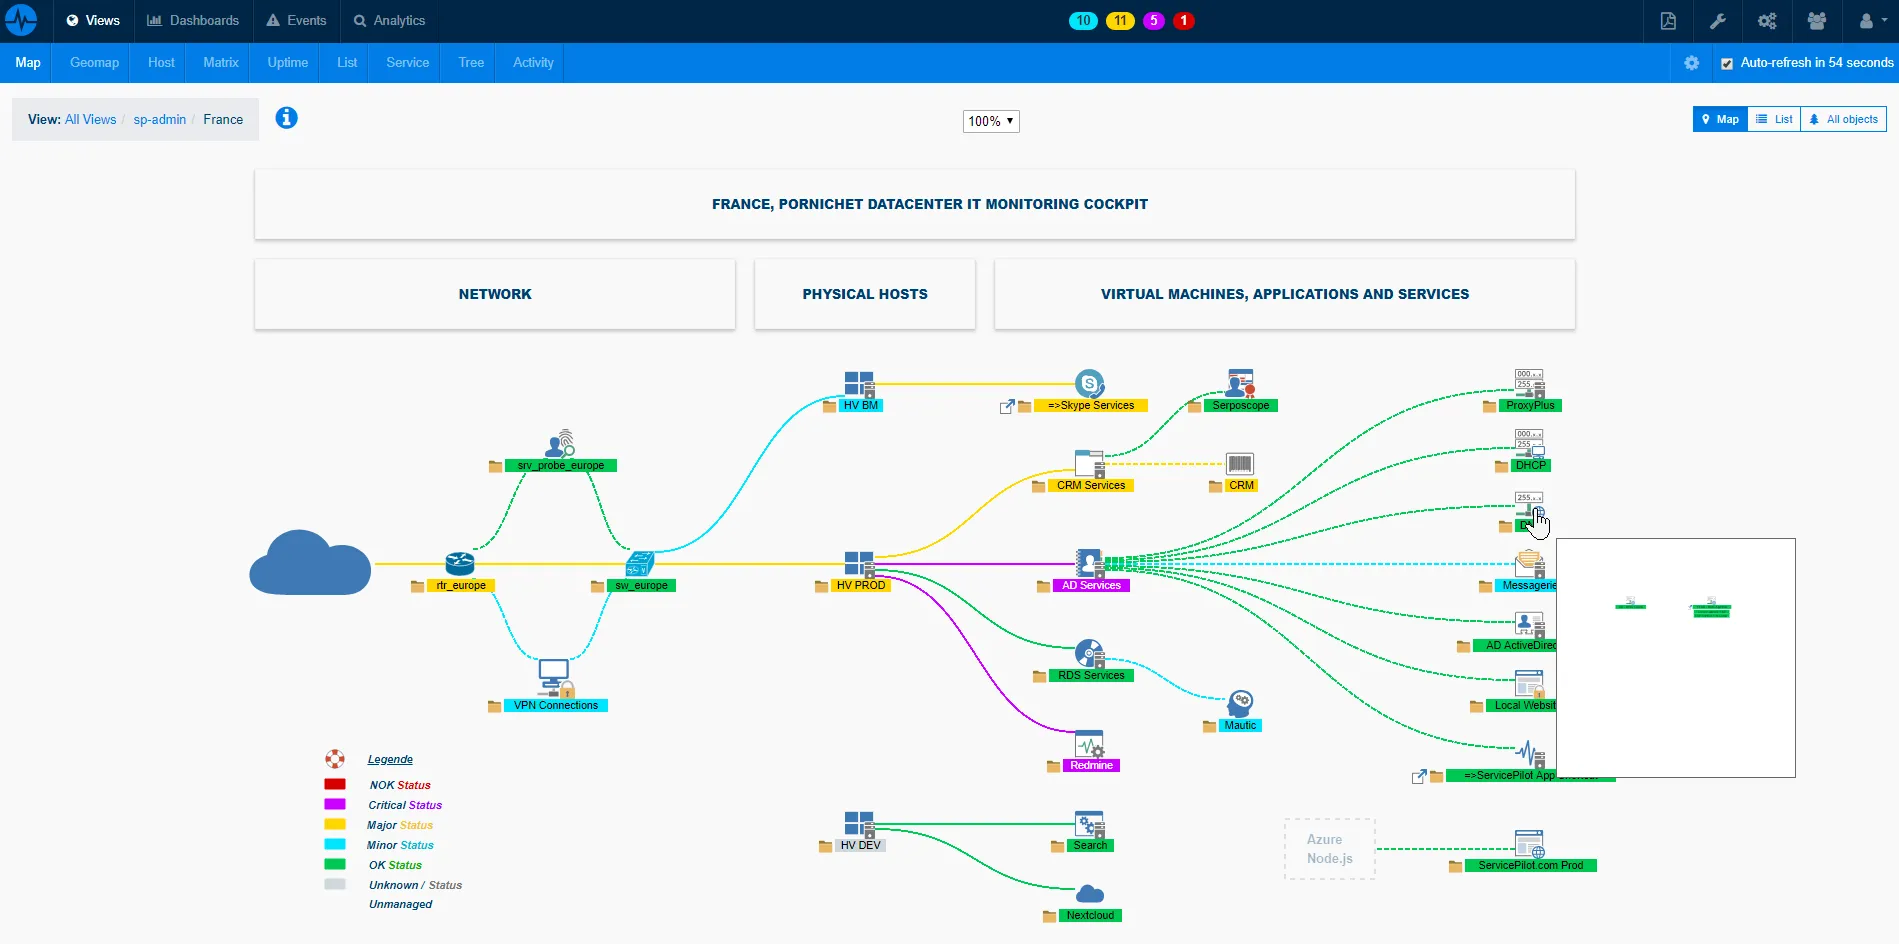
Task: Open the sp-admin breadcrumb link
Action: 160,119
